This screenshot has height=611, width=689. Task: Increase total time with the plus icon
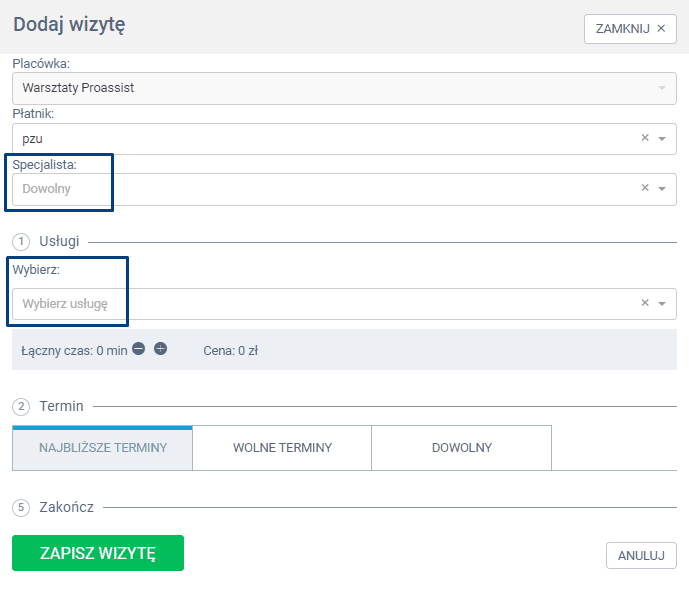[x=160, y=349]
